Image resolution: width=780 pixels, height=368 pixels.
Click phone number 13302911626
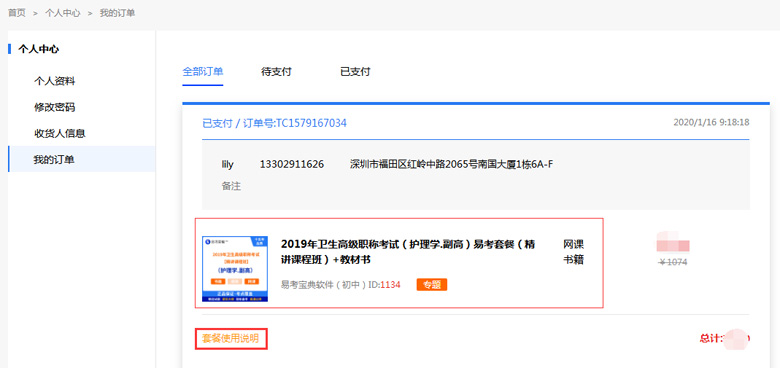coord(292,164)
